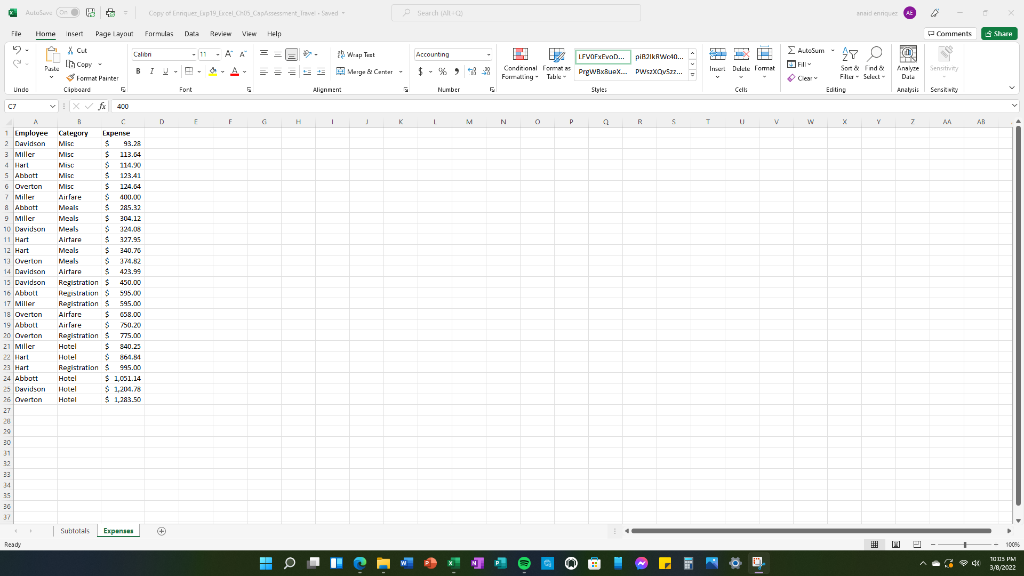This screenshot has width=1024, height=576.
Task: Decrease font size with the small A
Action: click(243, 54)
